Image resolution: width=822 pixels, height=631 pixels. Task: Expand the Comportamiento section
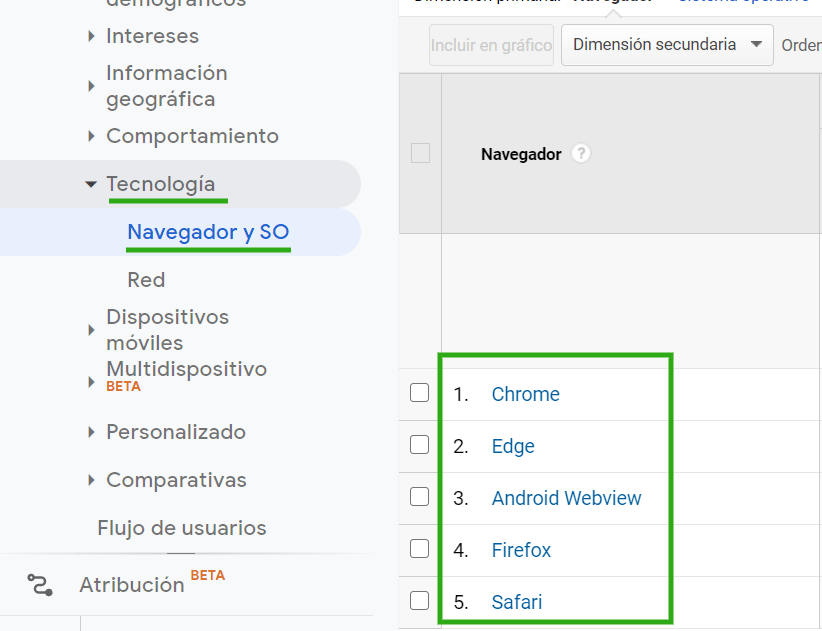pyautogui.click(x=91, y=136)
